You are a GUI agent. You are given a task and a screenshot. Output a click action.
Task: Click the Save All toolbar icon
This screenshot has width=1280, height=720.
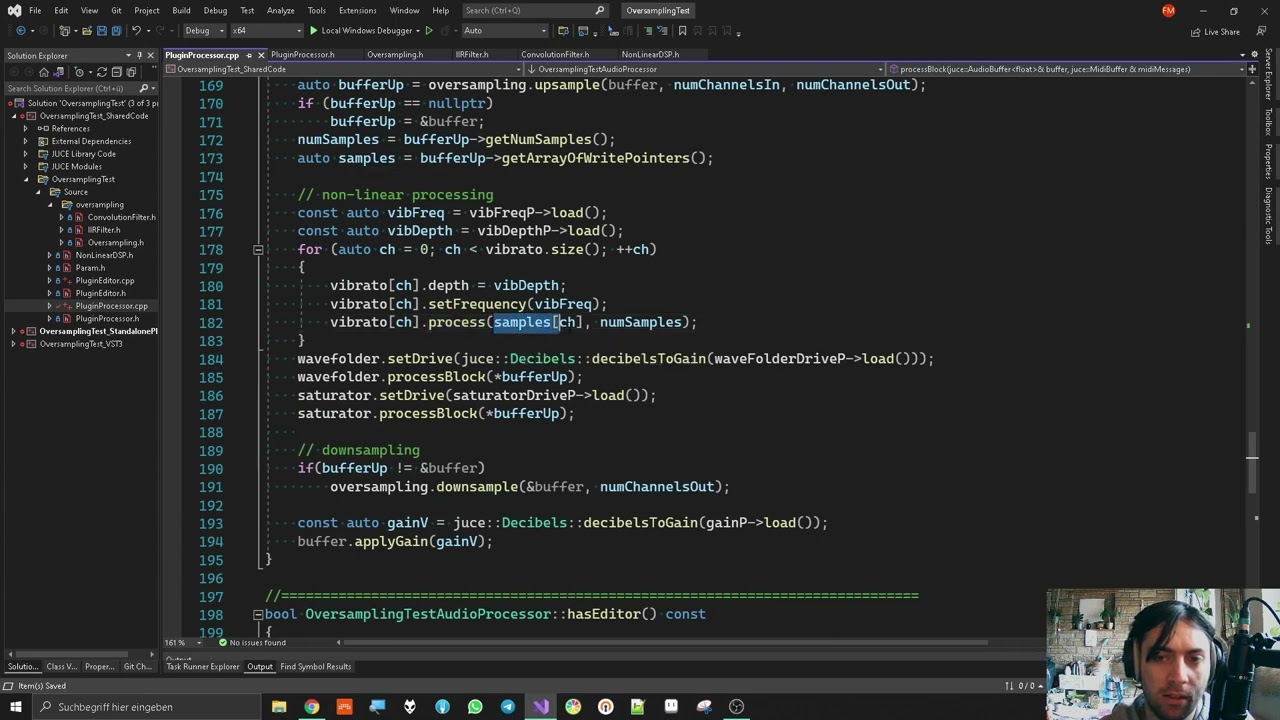pyautogui.click(x=116, y=31)
